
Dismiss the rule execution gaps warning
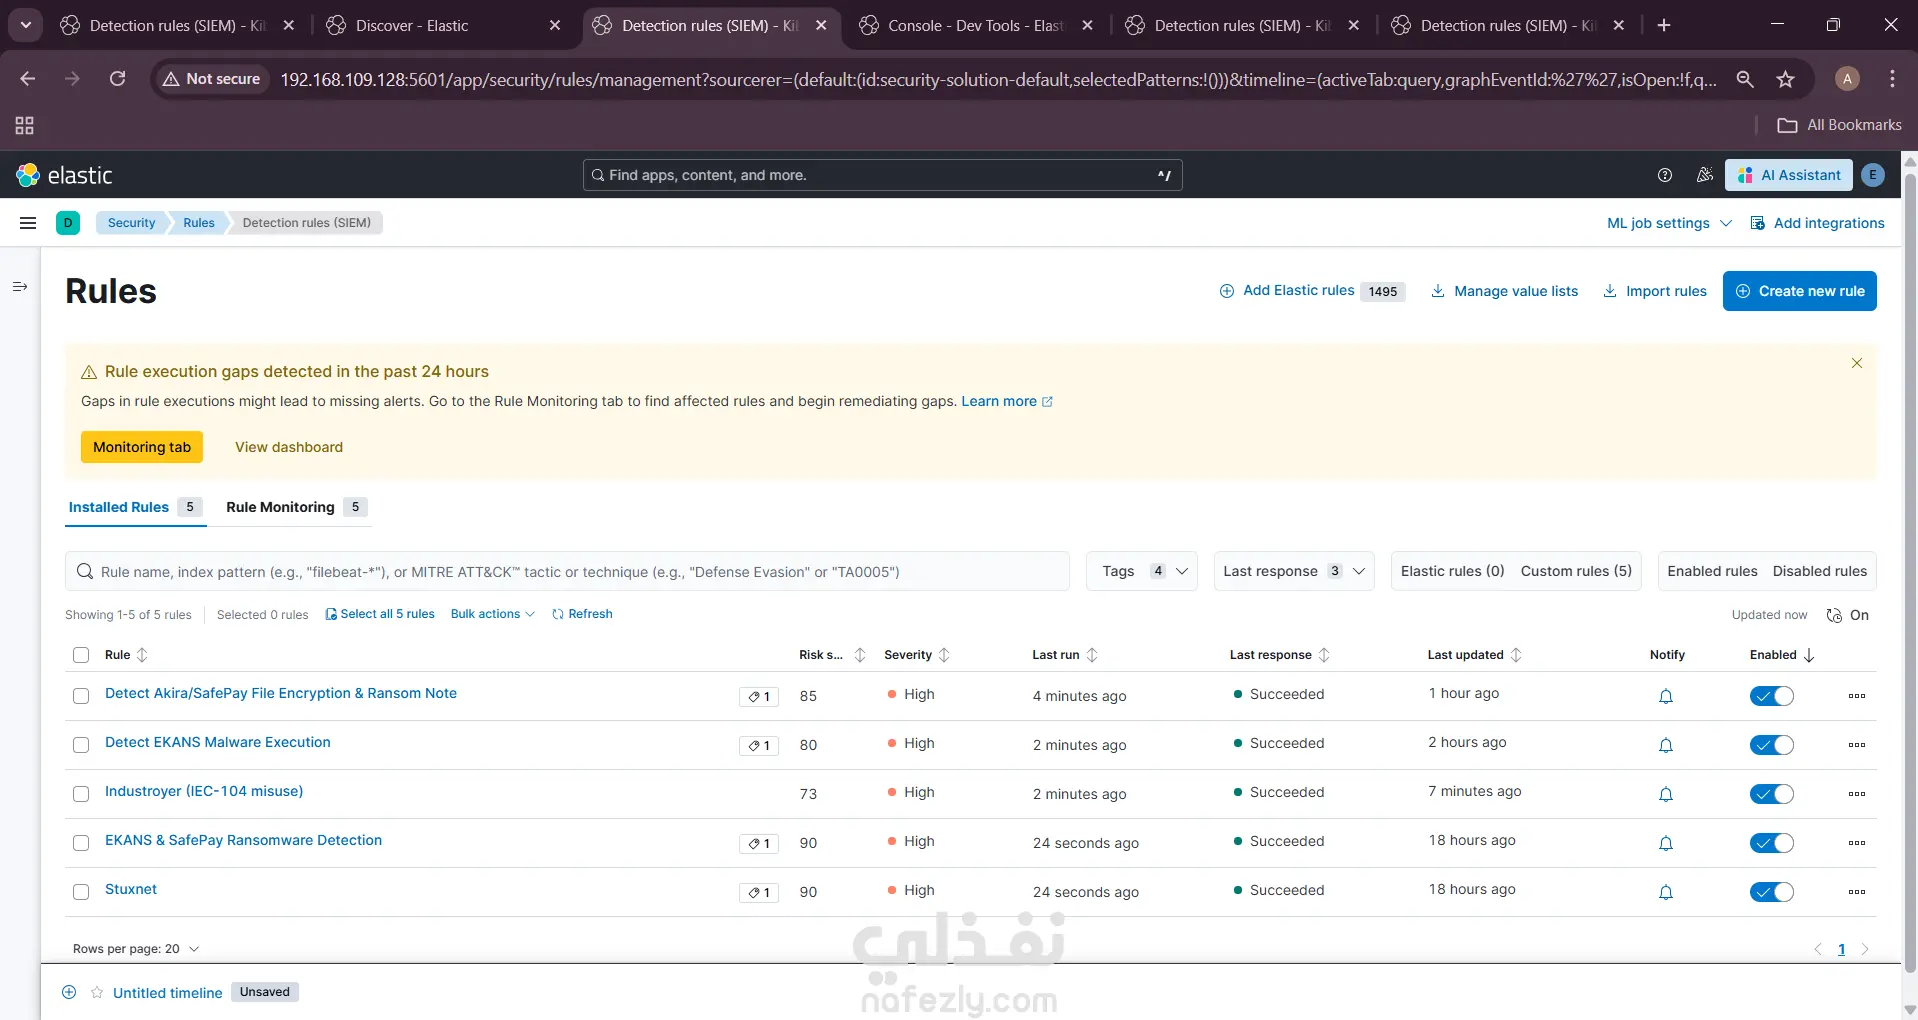pyautogui.click(x=1857, y=363)
